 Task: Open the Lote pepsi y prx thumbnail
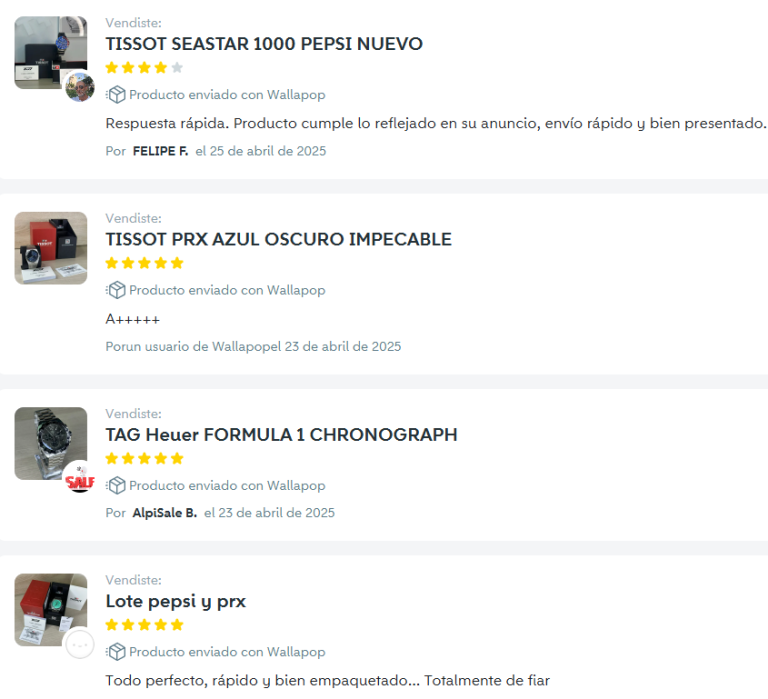point(51,610)
